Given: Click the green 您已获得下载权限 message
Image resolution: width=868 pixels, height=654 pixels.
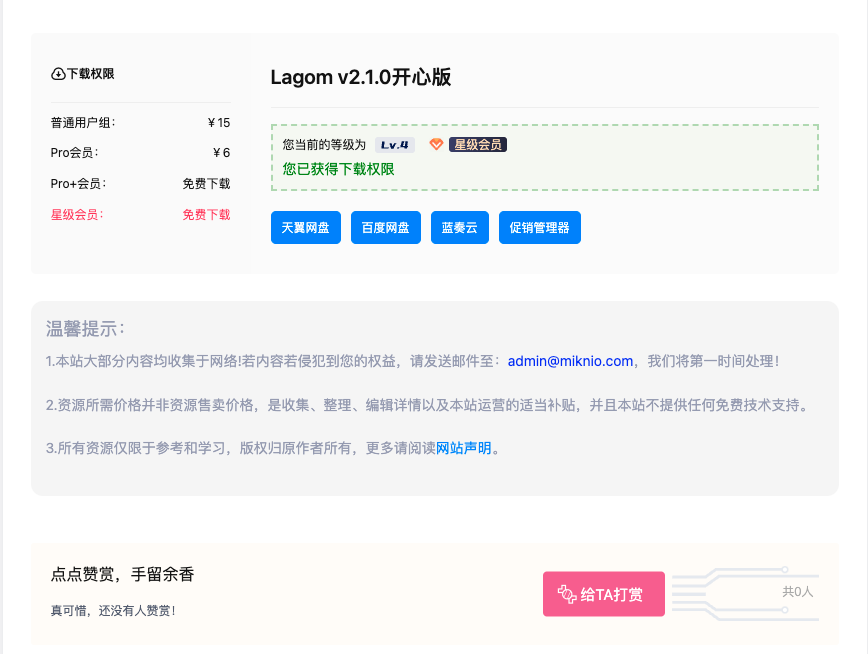Looking at the screenshot, I should click(x=338, y=169).
